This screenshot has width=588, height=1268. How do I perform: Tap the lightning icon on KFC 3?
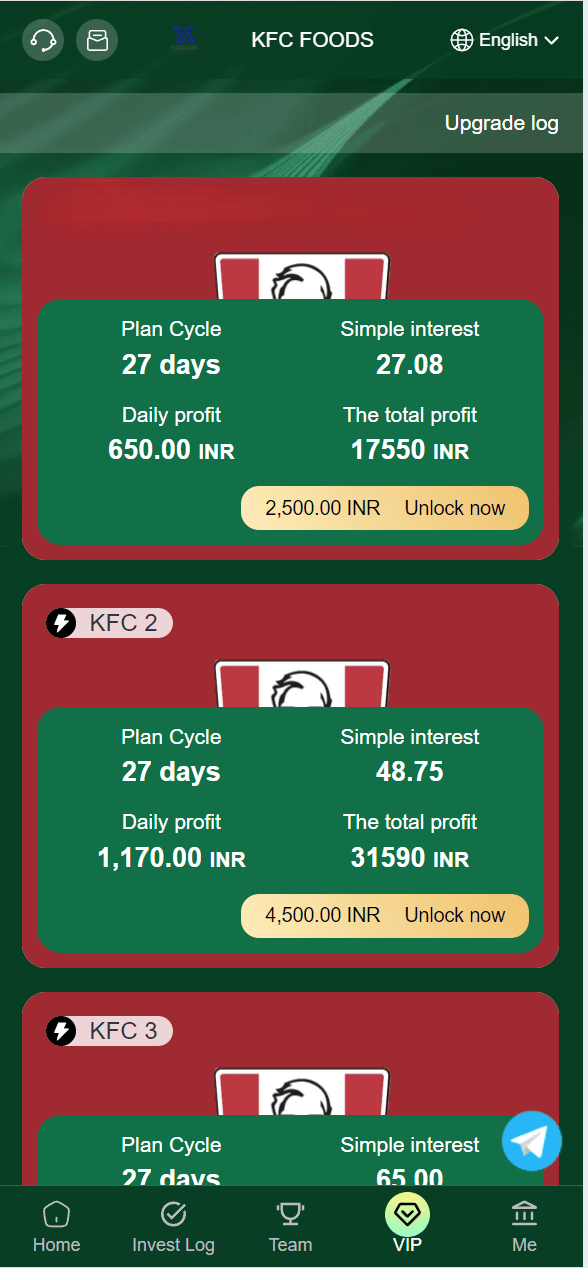click(61, 1031)
